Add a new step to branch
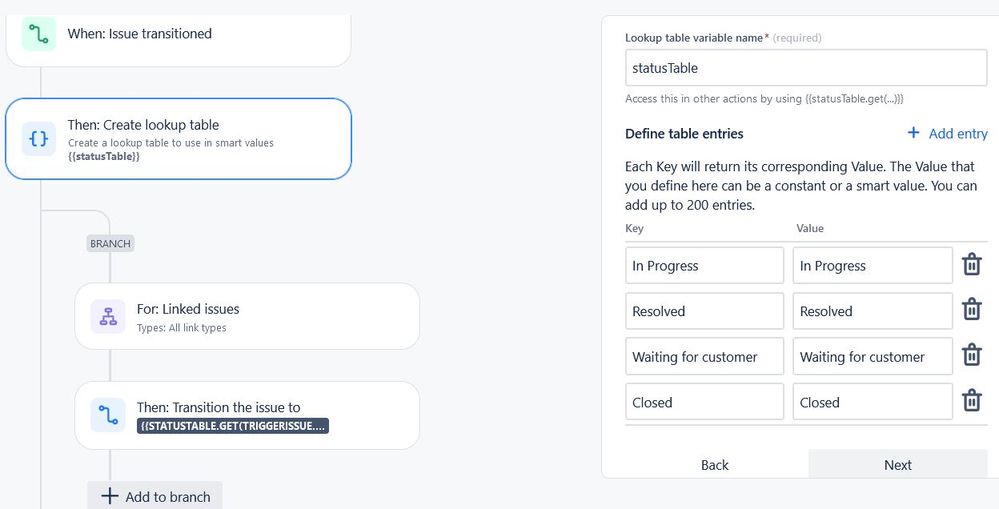The image size is (999, 509). tap(155, 496)
